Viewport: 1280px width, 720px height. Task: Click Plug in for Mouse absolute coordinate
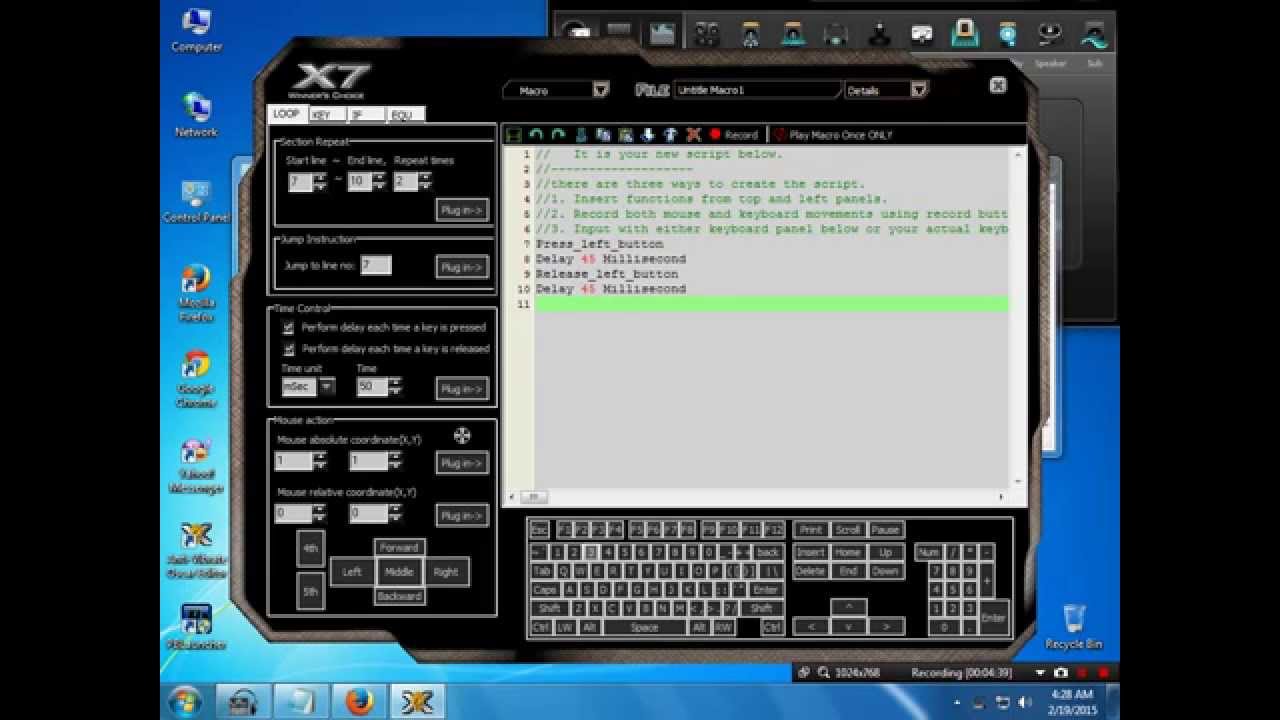point(462,463)
